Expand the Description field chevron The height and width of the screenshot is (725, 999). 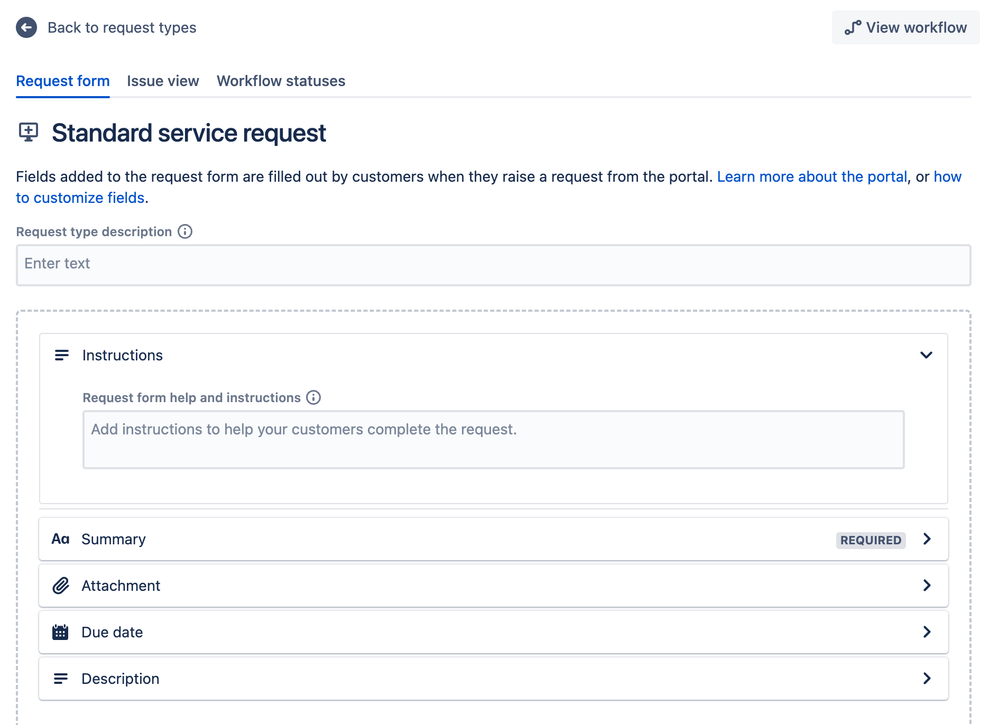pos(927,678)
